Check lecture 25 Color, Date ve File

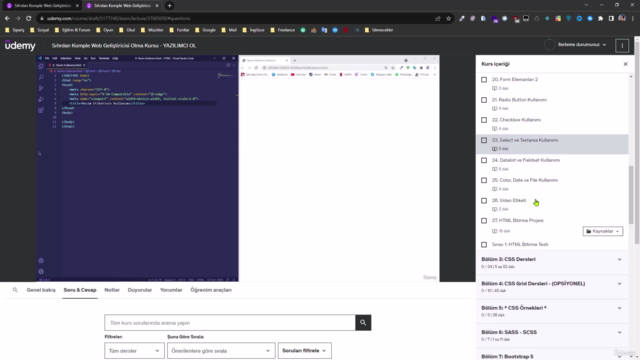click(484, 180)
